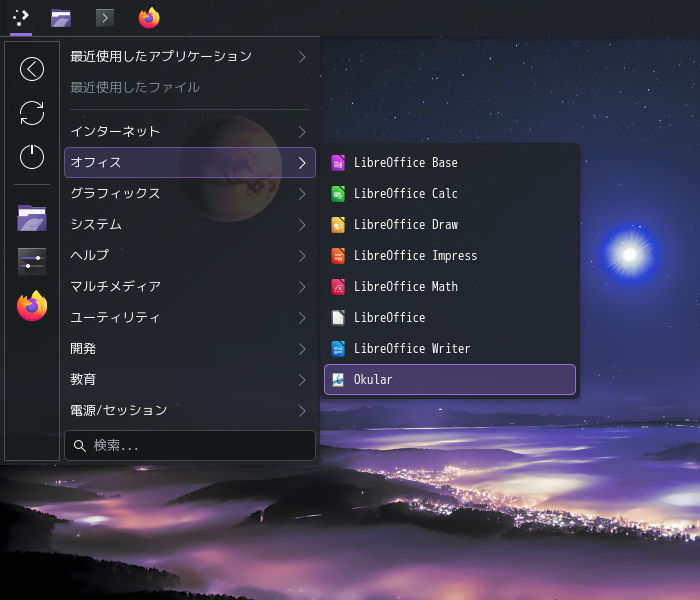Launch Okular from the office submenu
The width and height of the screenshot is (700, 600).
(x=450, y=379)
